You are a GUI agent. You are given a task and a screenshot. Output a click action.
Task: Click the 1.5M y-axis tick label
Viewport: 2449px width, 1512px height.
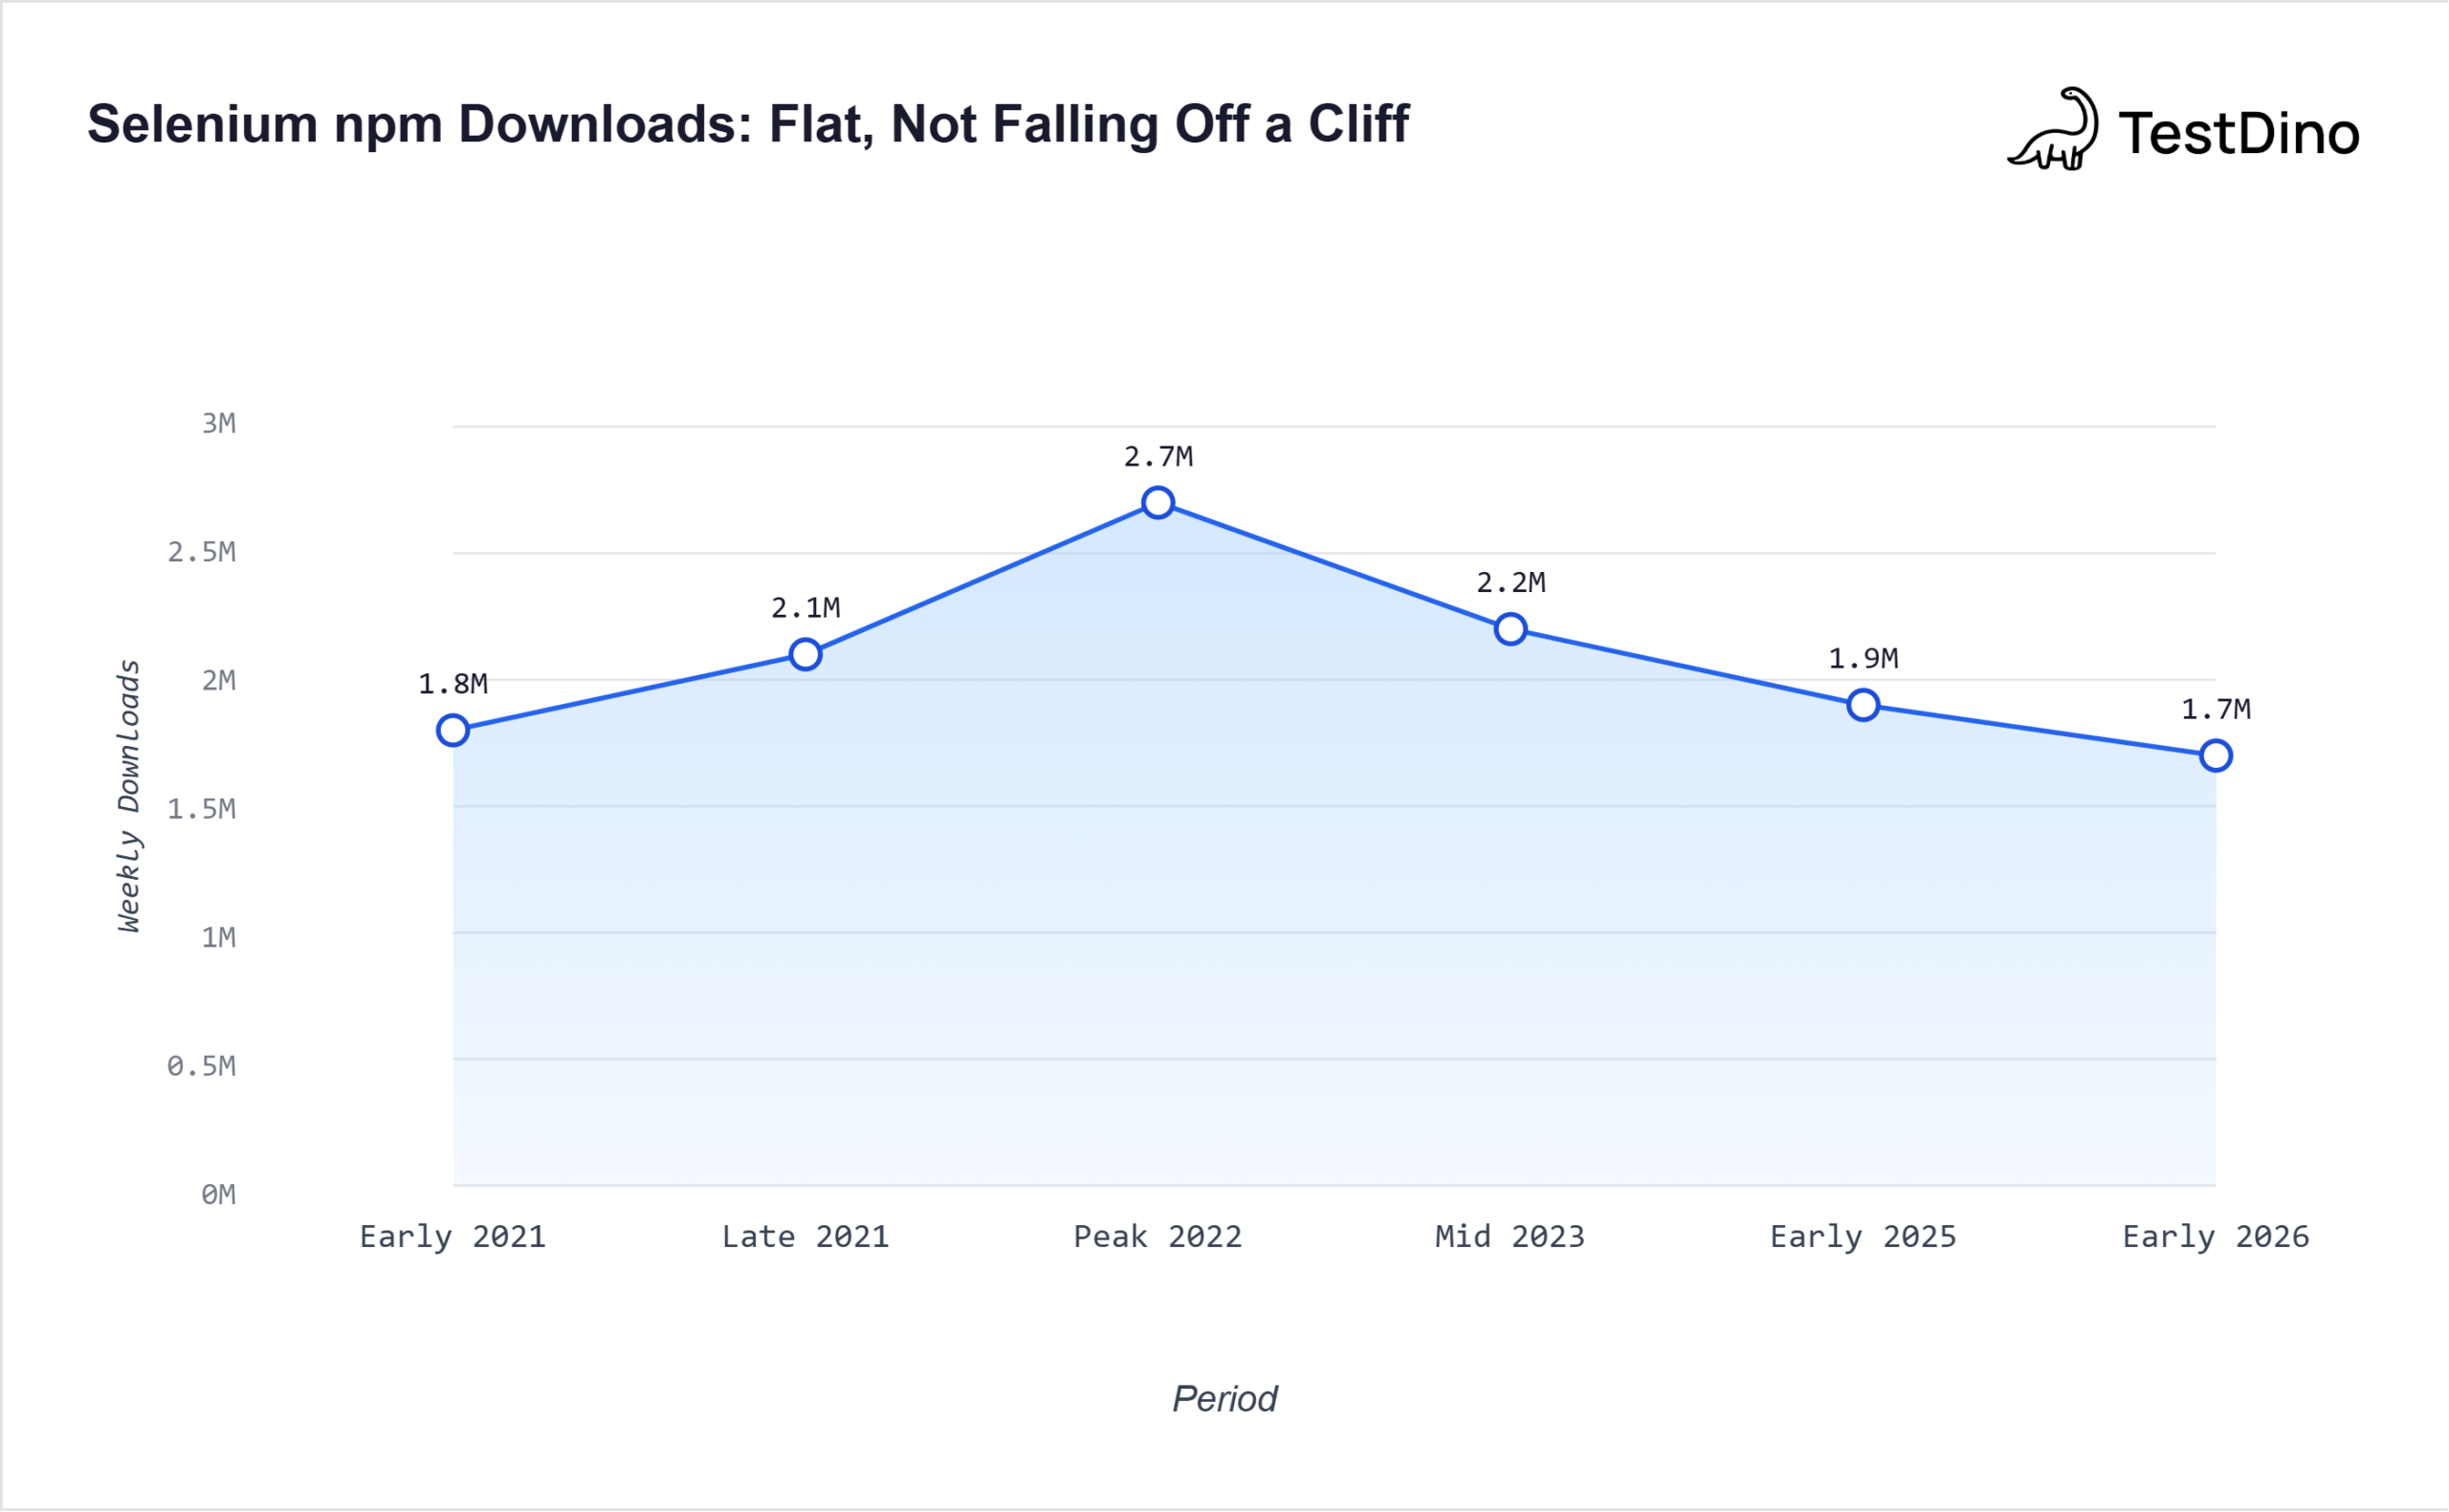202,809
